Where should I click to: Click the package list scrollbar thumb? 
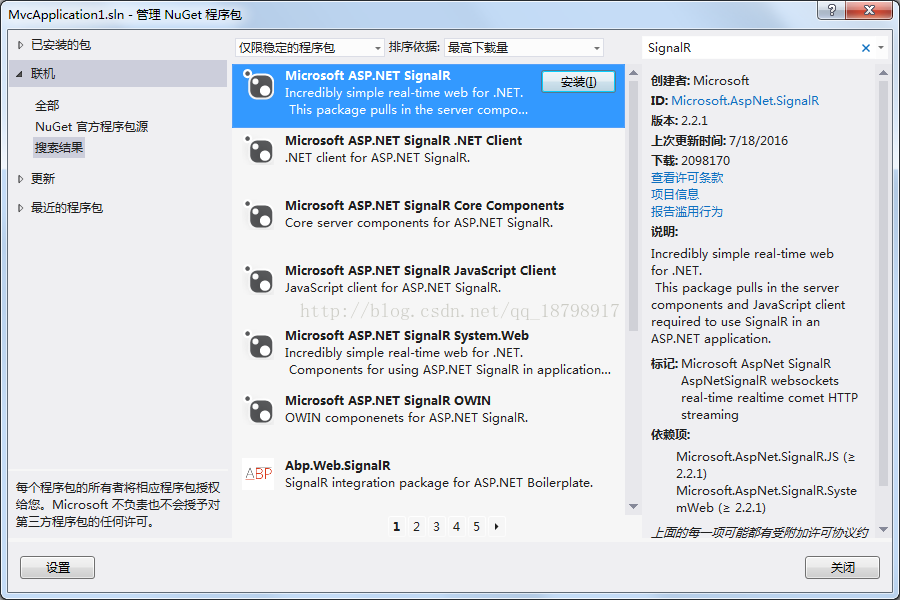(634, 206)
